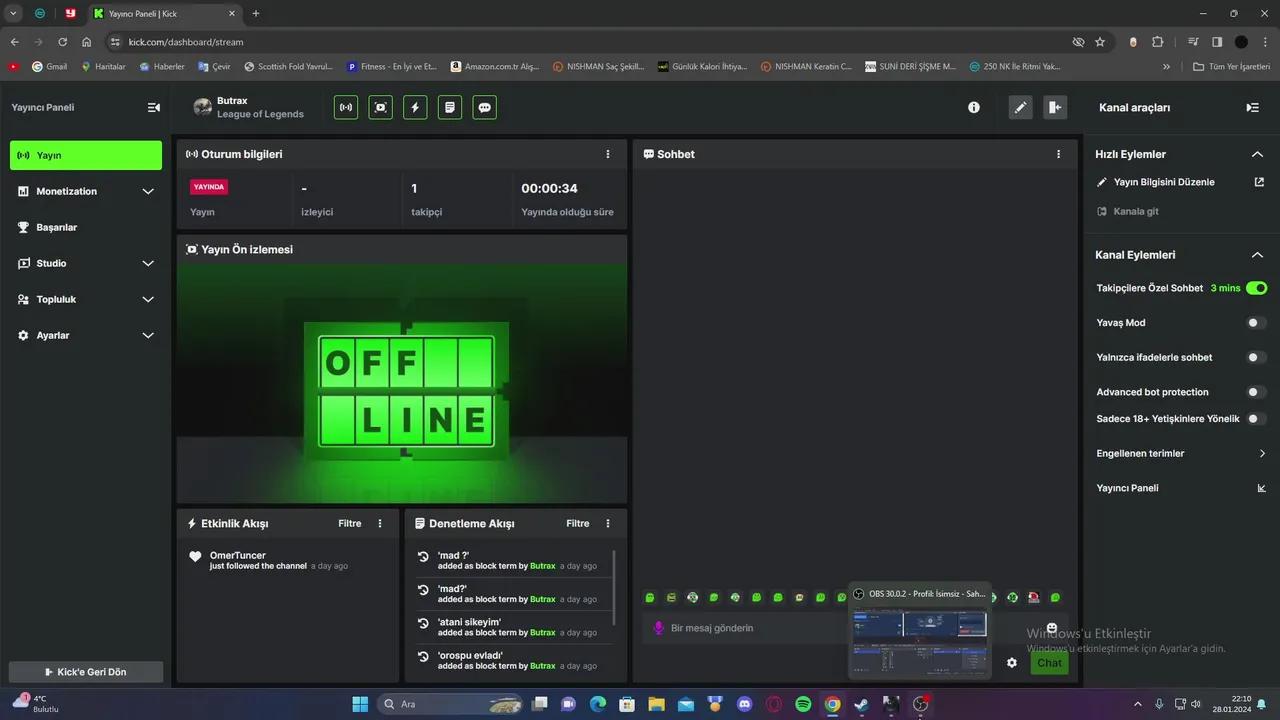The image size is (1280, 720).
Task: Click the green Chat send button
Action: coord(1050,663)
